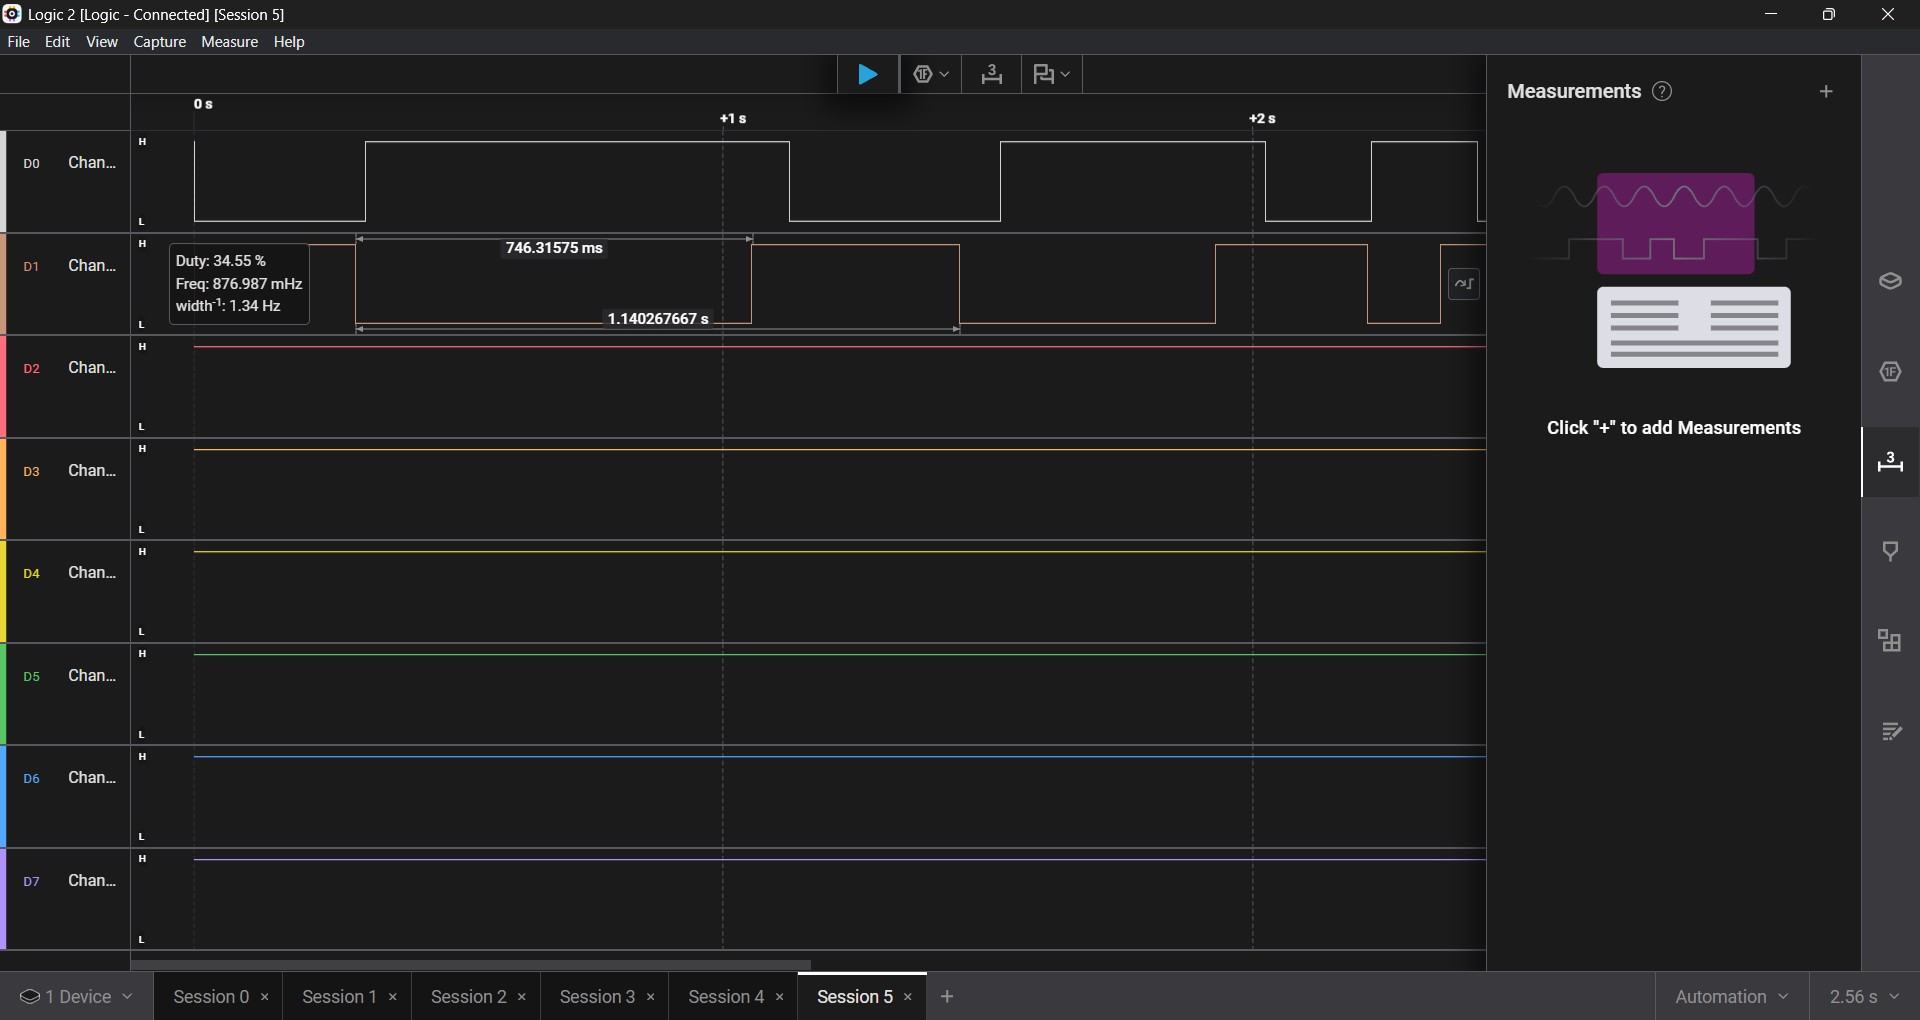Screen dimensions: 1920x1020
Task: Open the Analyzers sidebar icon
Action: (x=1890, y=371)
